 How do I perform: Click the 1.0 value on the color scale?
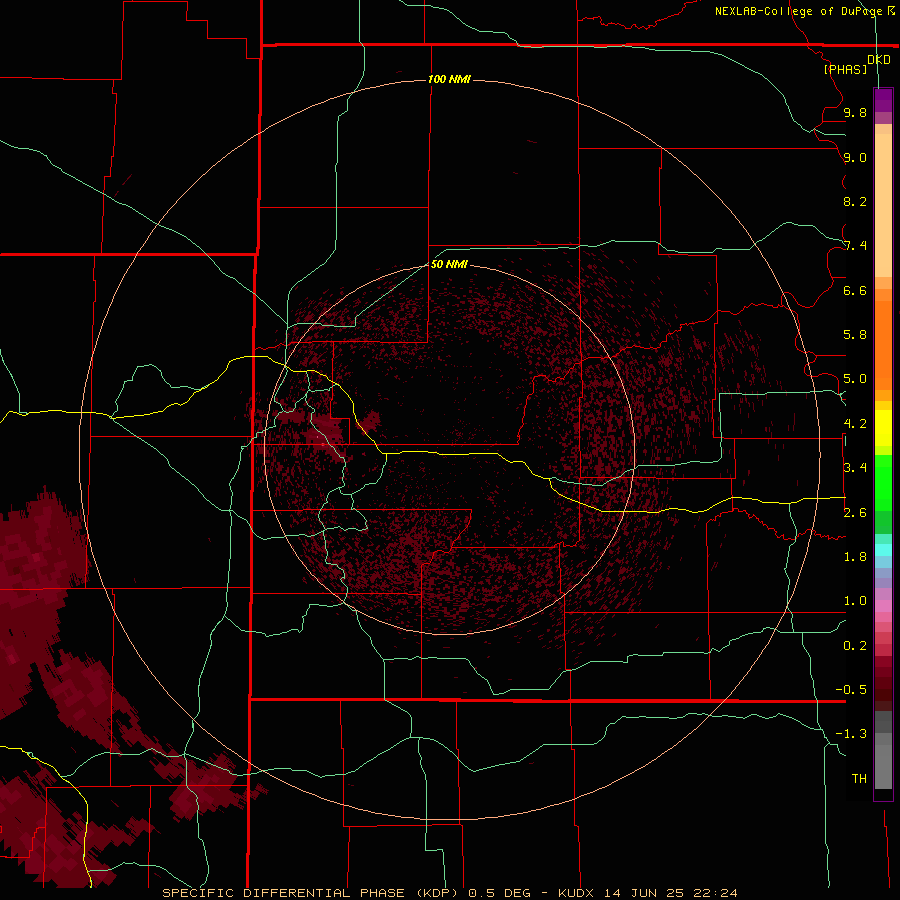coord(855,601)
